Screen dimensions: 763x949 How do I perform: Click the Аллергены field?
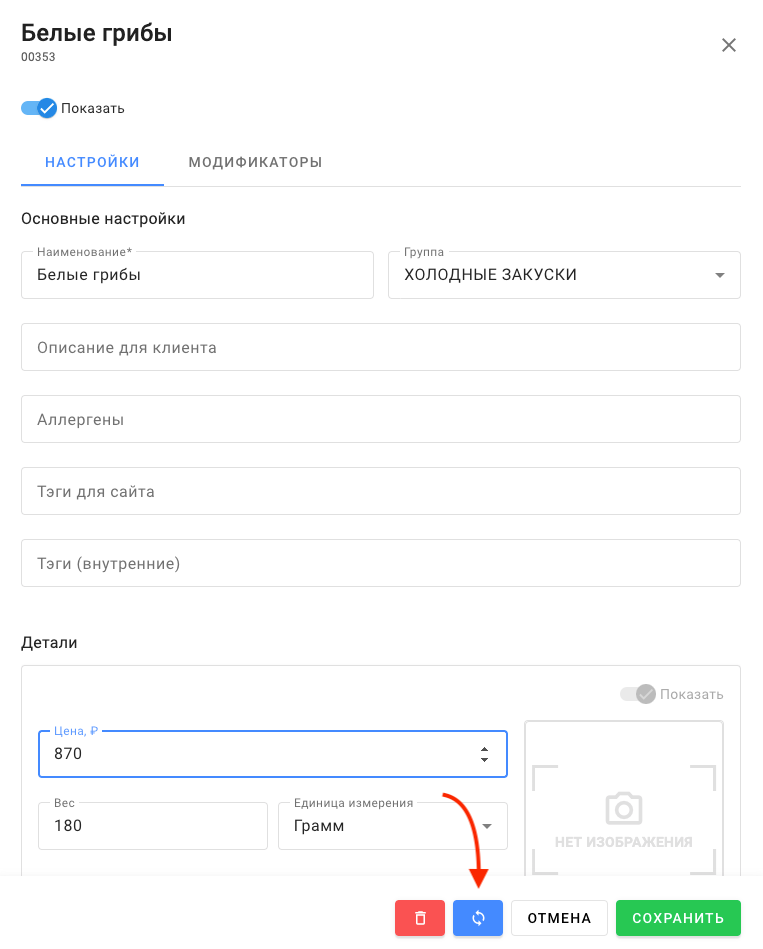380,419
